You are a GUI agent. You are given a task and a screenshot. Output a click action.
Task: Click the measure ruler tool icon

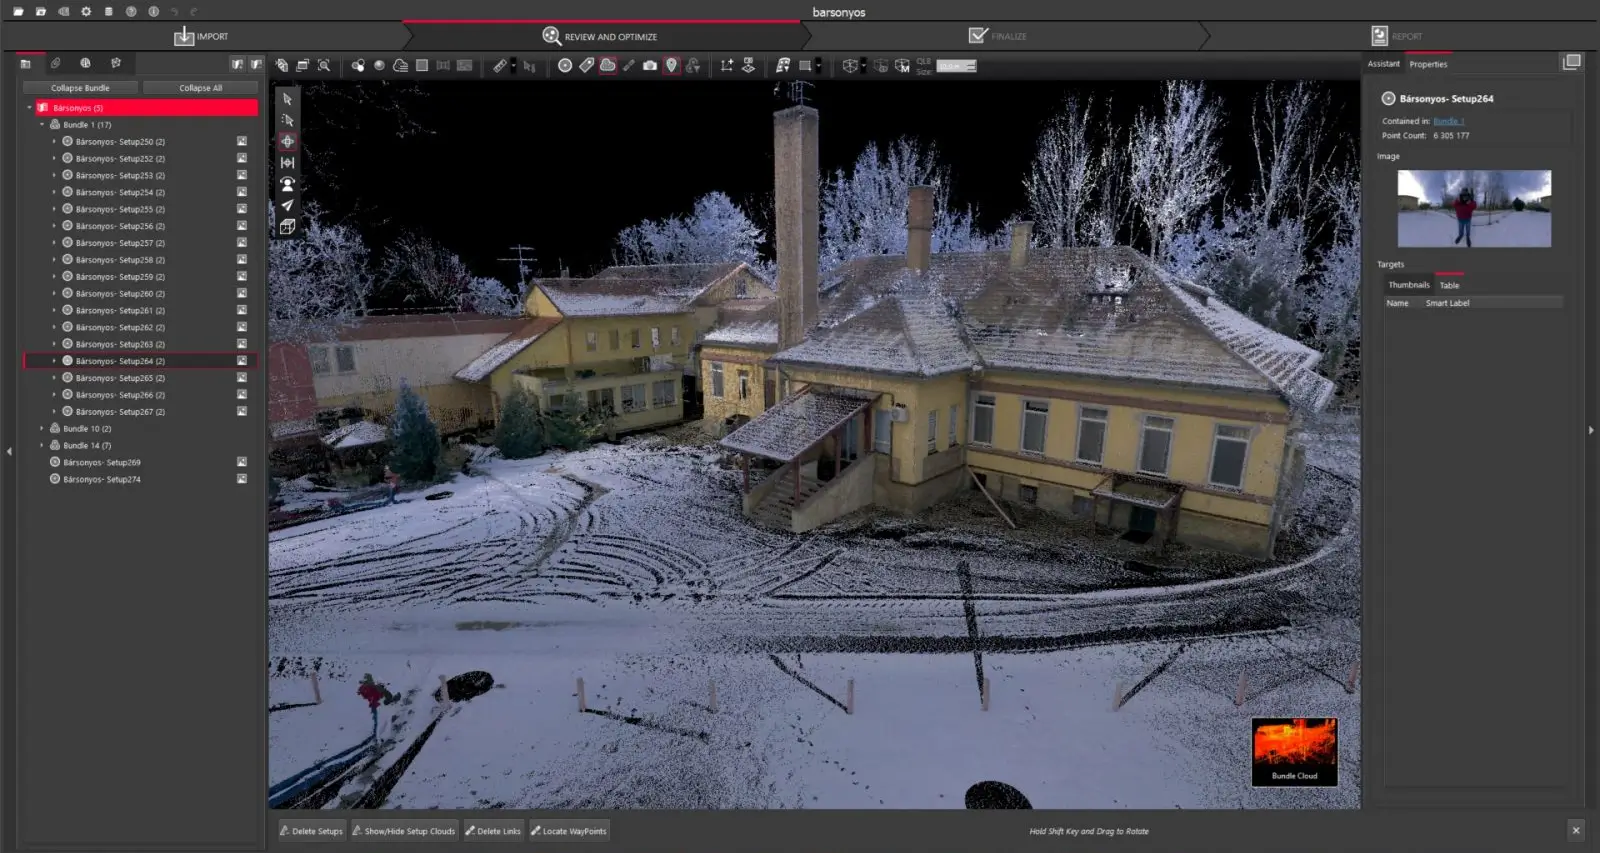[500, 66]
